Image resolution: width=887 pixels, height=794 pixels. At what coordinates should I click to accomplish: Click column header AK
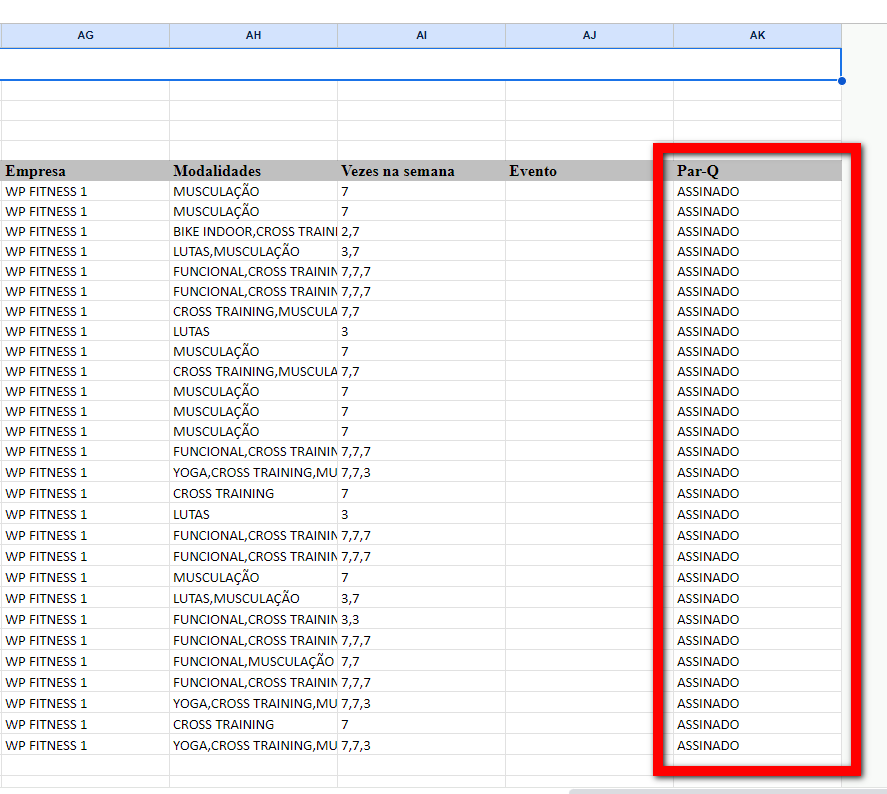tap(757, 35)
